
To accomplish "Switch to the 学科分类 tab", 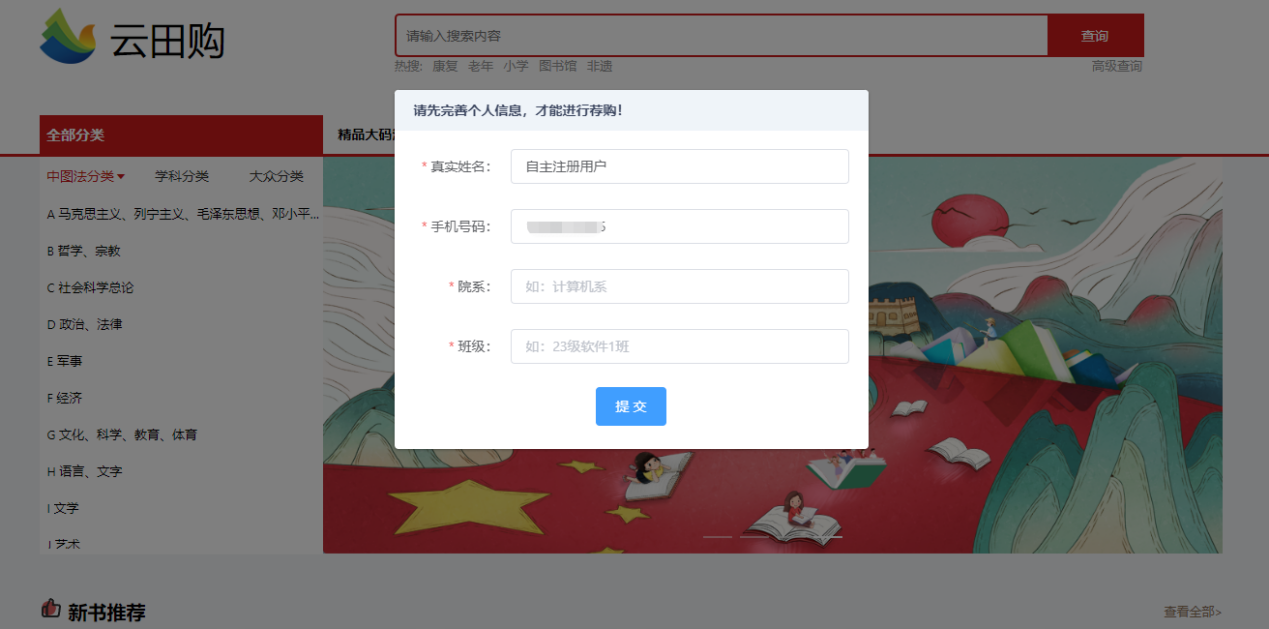I will pyautogui.click(x=182, y=176).
